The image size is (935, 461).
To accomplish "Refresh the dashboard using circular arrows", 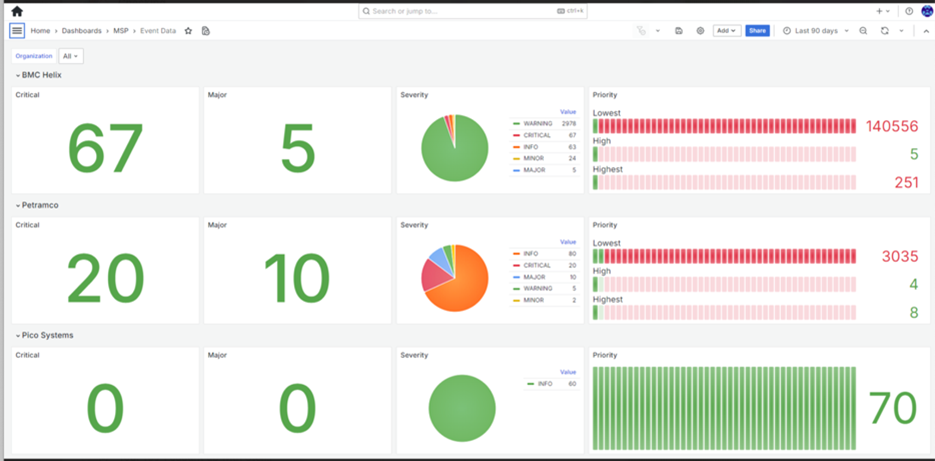I will [x=885, y=31].
